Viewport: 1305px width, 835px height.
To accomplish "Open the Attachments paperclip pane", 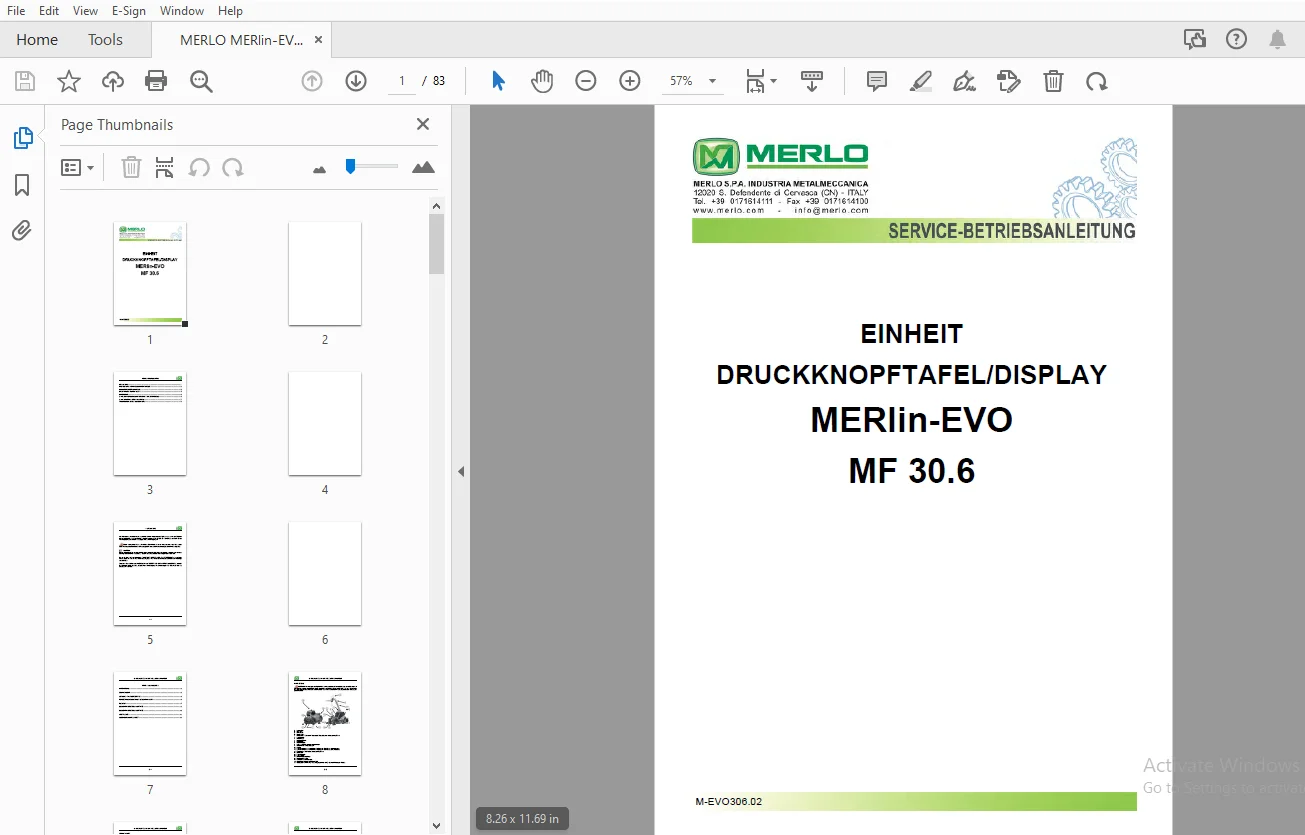I will coord(22,231).
